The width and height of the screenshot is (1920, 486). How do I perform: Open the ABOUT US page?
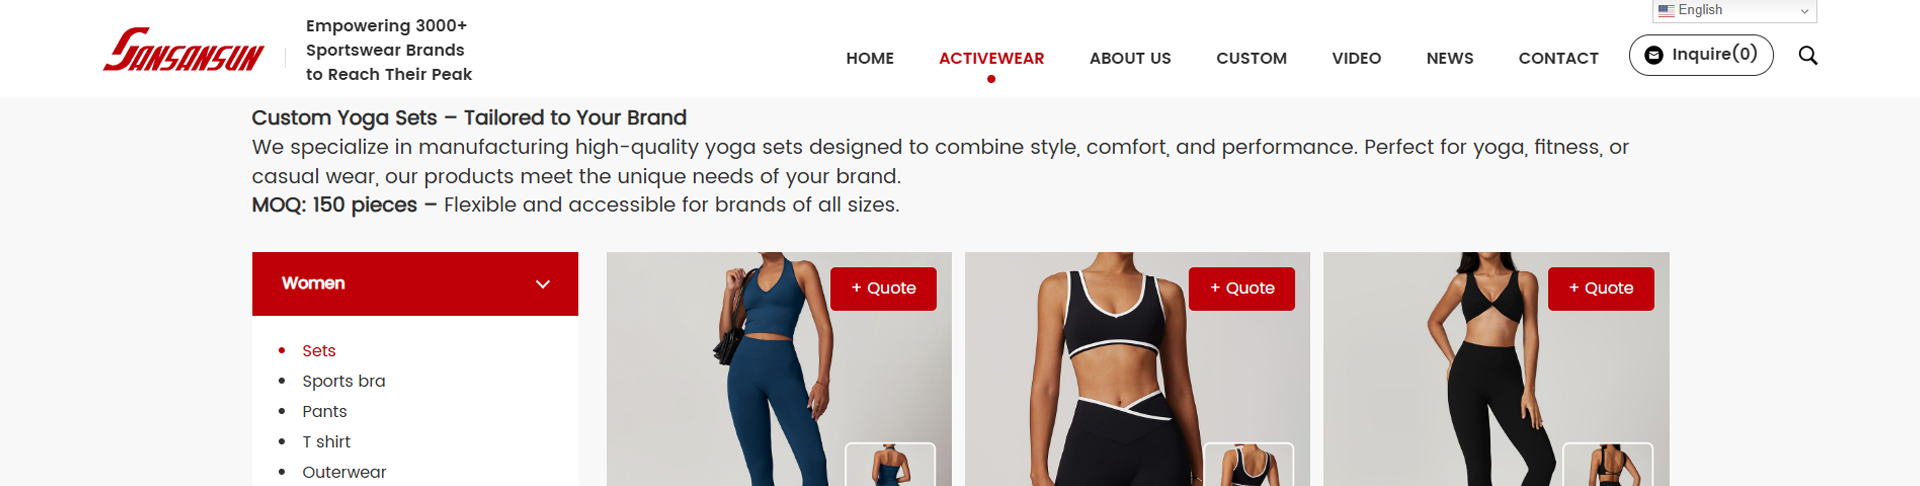pyautogui.click(x=1130, y=58)
